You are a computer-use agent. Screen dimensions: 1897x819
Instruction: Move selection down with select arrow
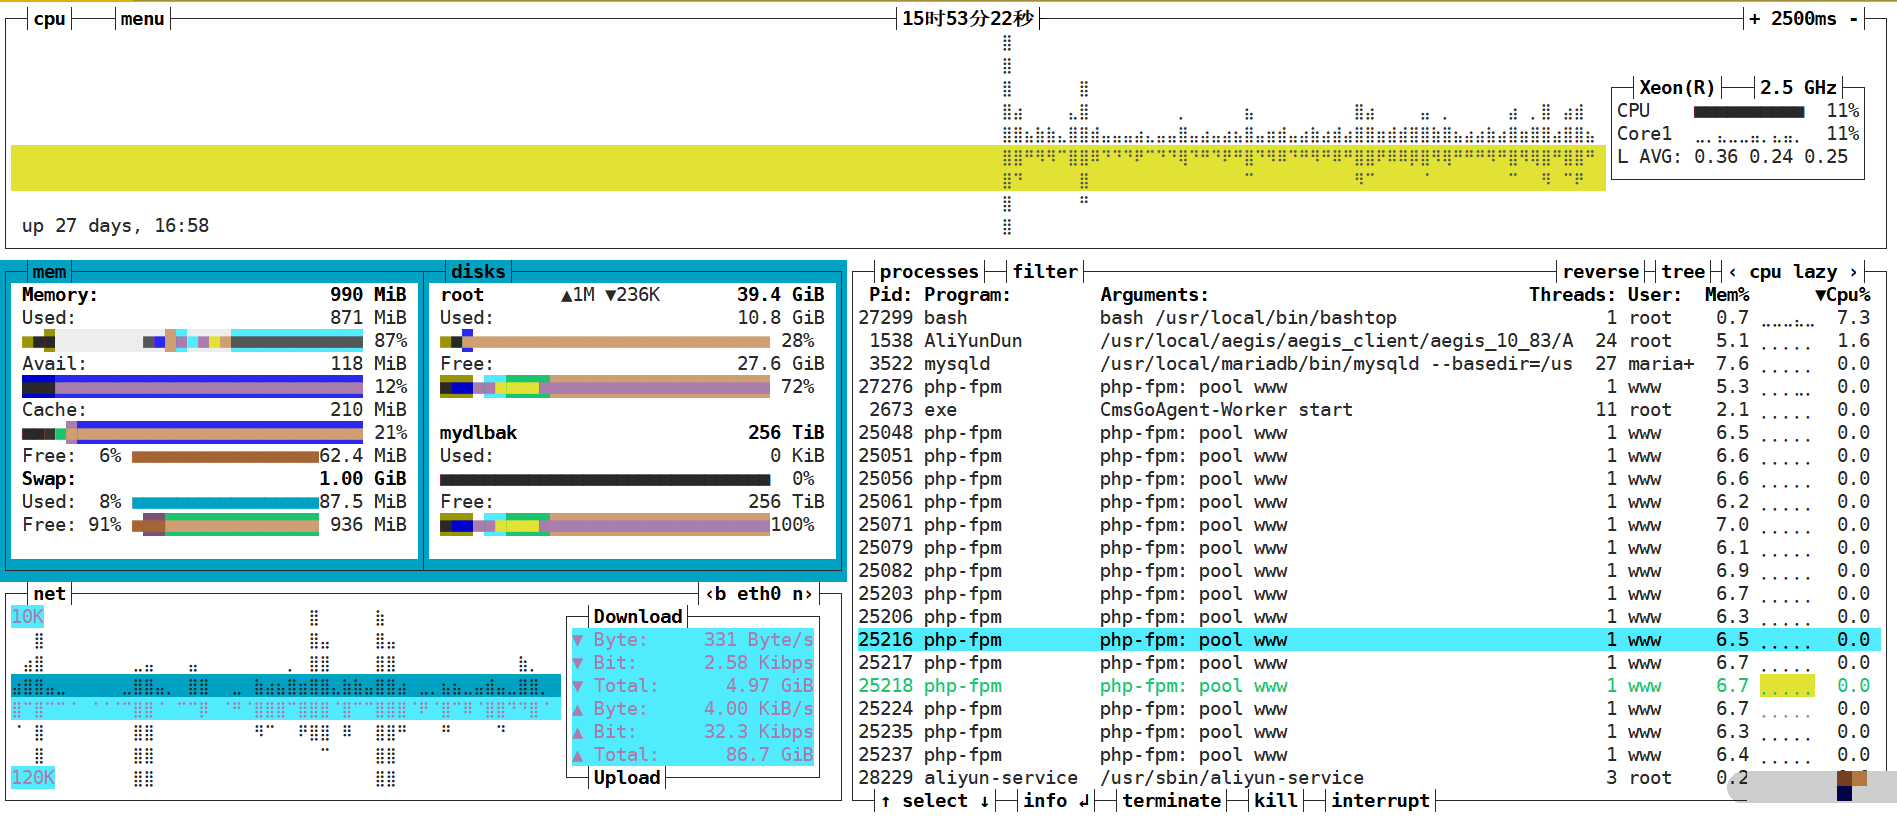click(984, 801)
